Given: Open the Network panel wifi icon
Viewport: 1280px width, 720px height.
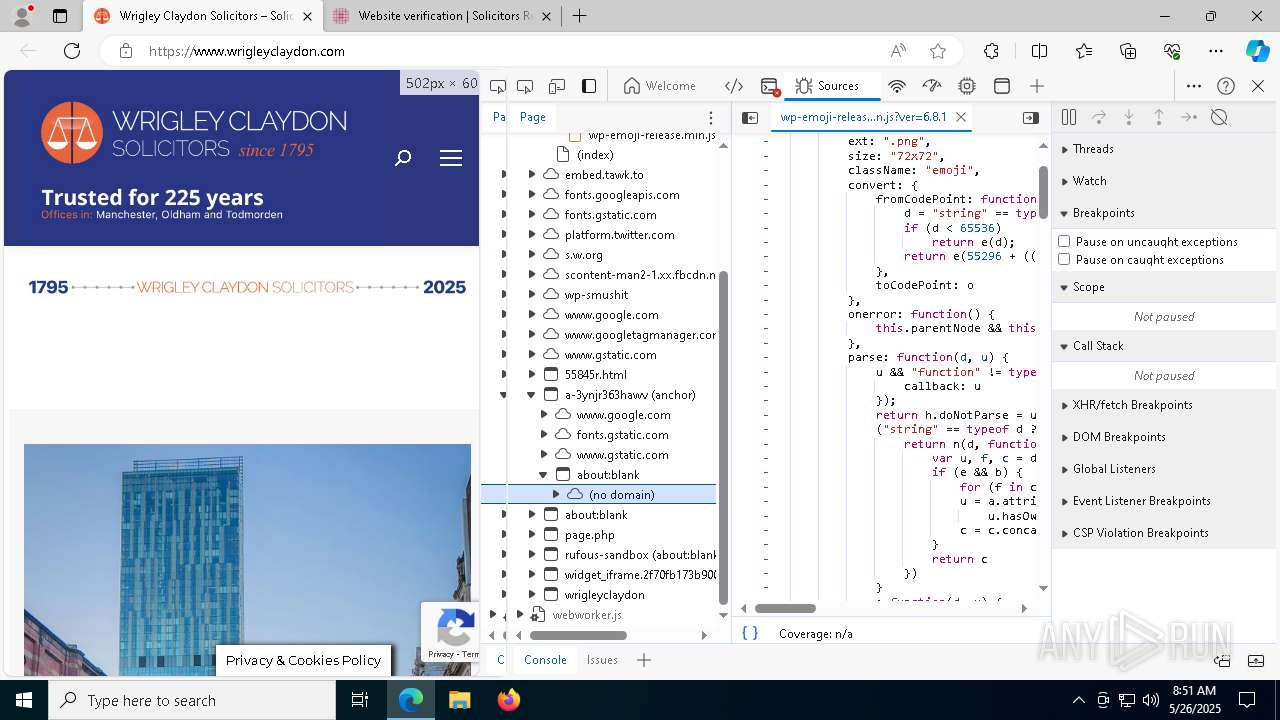Looking at the screenshot, I should [897, 86].
